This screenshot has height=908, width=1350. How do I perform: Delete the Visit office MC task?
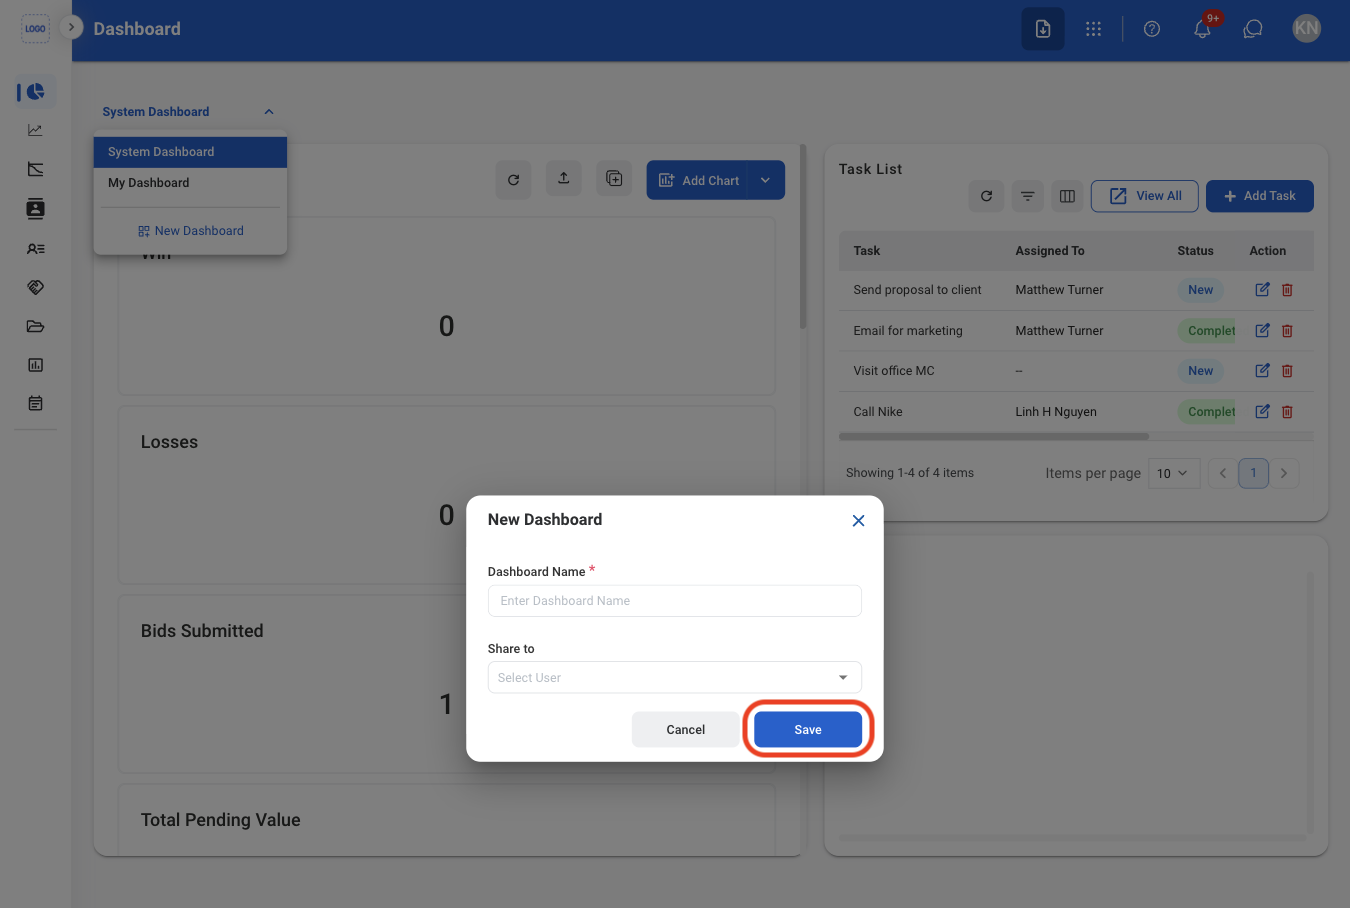pyautogui.click(x=1288, y=371)
